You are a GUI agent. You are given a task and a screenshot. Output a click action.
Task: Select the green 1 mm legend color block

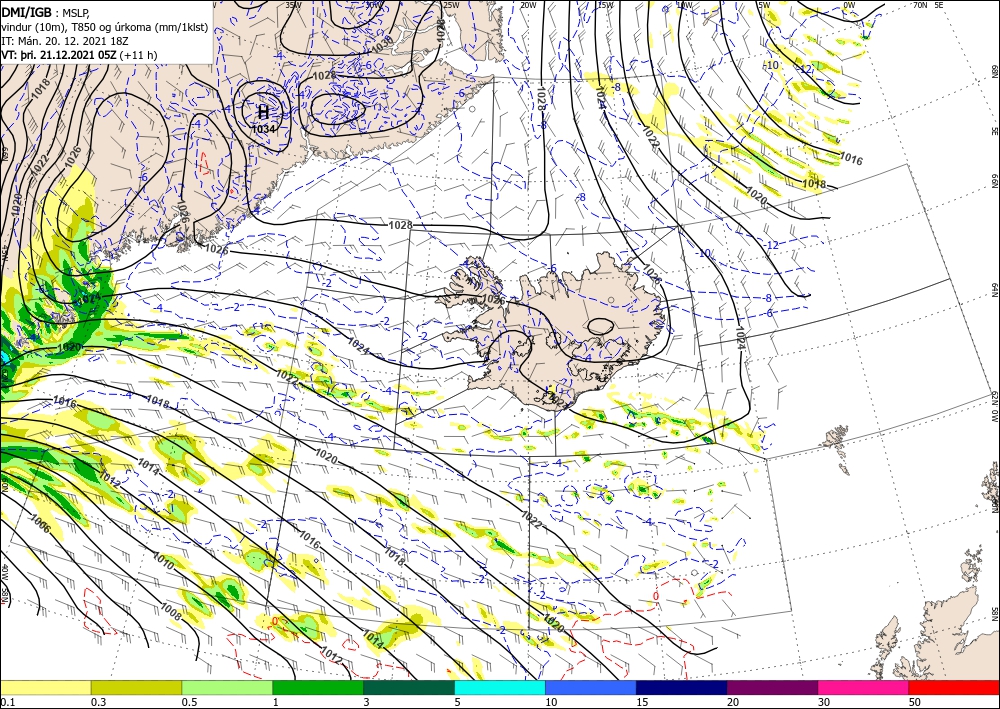point(318,687)
